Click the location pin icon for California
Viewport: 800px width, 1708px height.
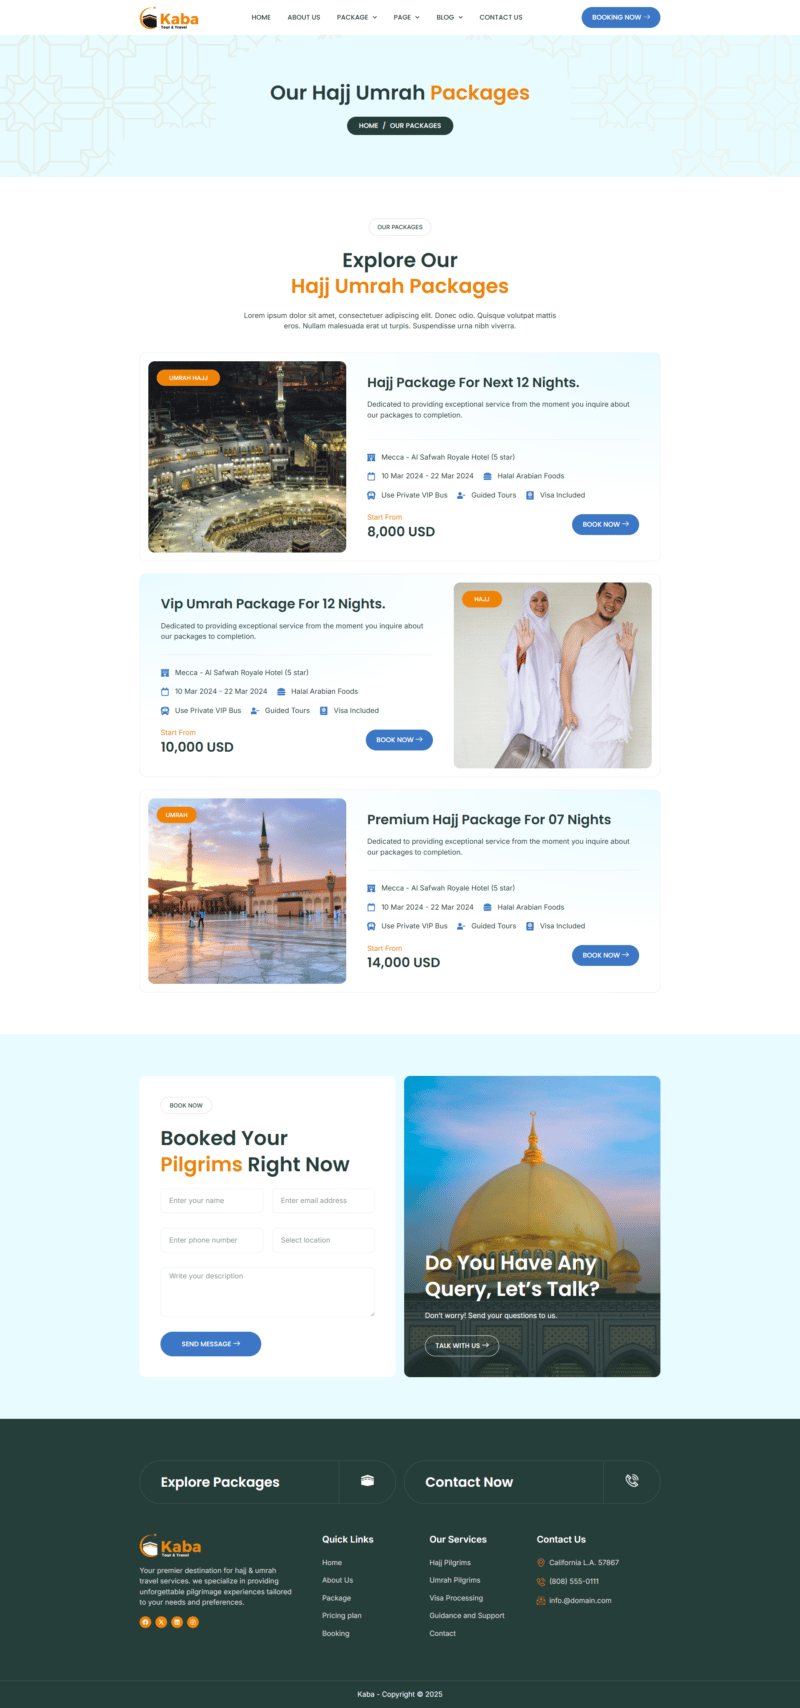(541, 1562)
